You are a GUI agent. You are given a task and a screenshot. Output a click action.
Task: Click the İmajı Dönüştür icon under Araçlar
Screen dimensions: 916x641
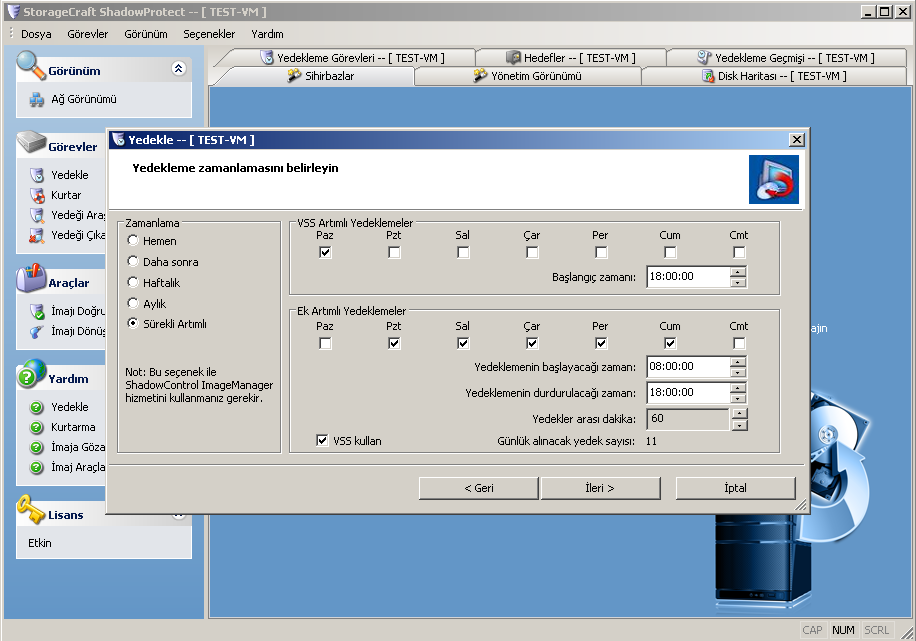37,331
